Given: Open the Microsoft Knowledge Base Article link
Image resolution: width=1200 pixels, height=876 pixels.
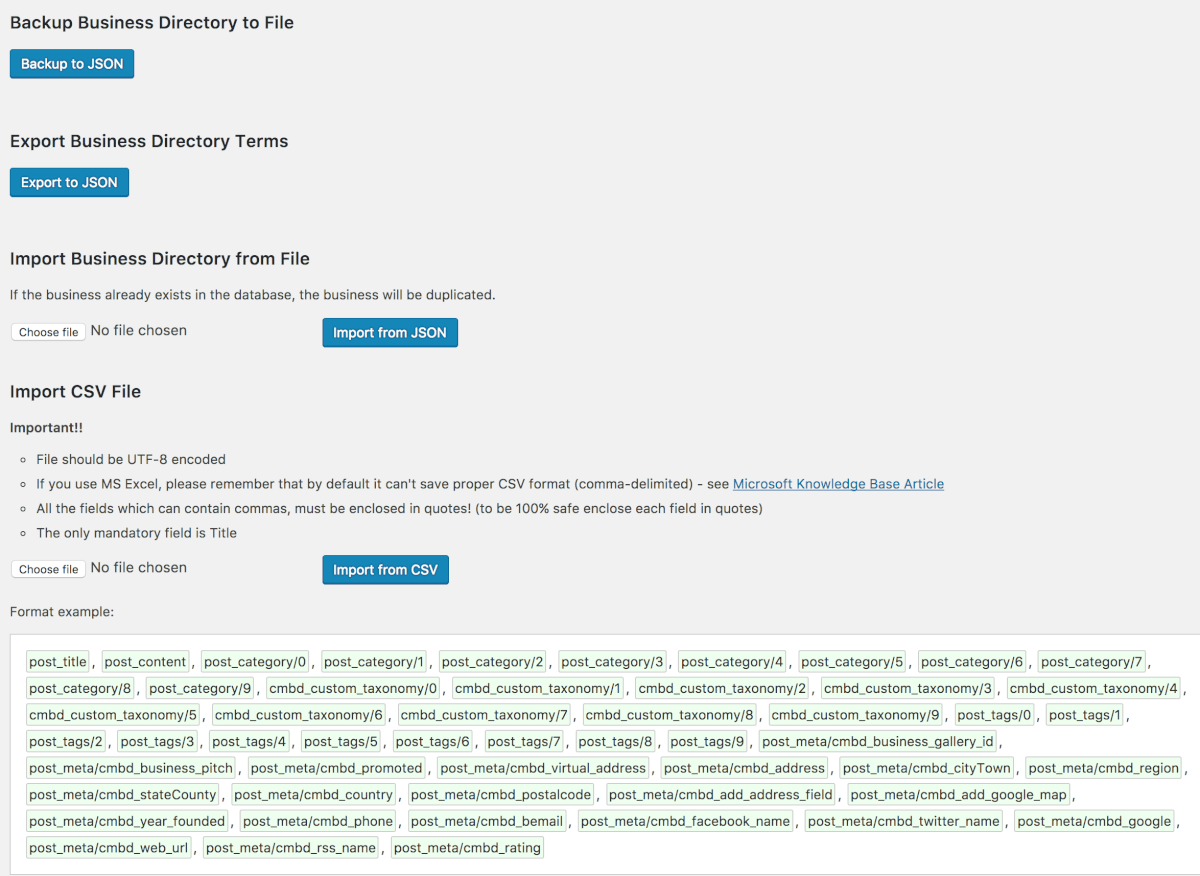Looking at the screenshot, I should [838, 484].
